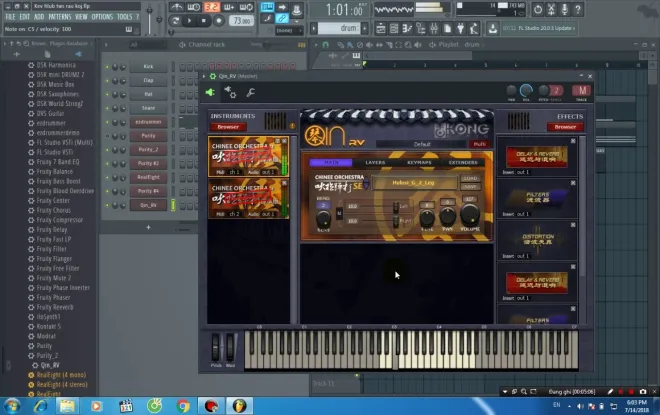Open the TOOLS menu
This screenshot has height=415, width=660.
pyautogui.click(x=125, y=17)
